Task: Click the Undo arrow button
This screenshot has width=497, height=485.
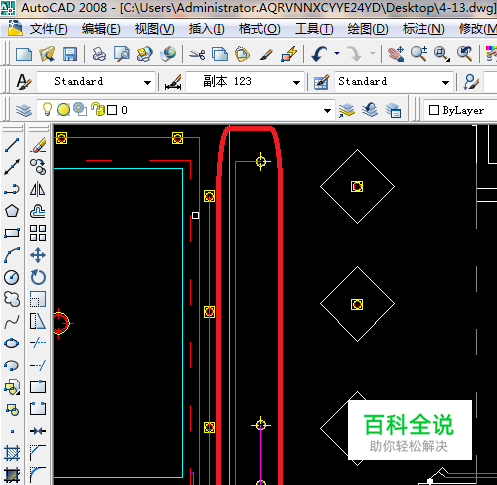Action: pos(319,54)
